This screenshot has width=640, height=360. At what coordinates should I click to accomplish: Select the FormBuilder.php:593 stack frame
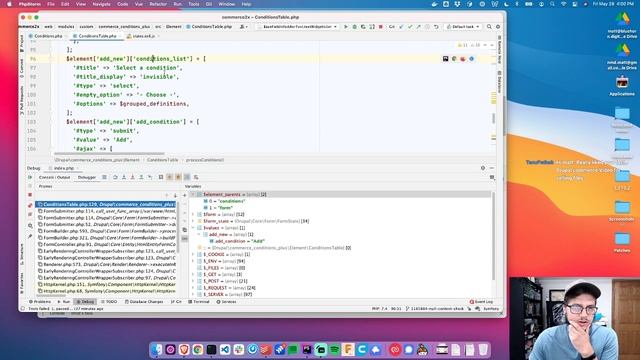click(x=106, y=231)
